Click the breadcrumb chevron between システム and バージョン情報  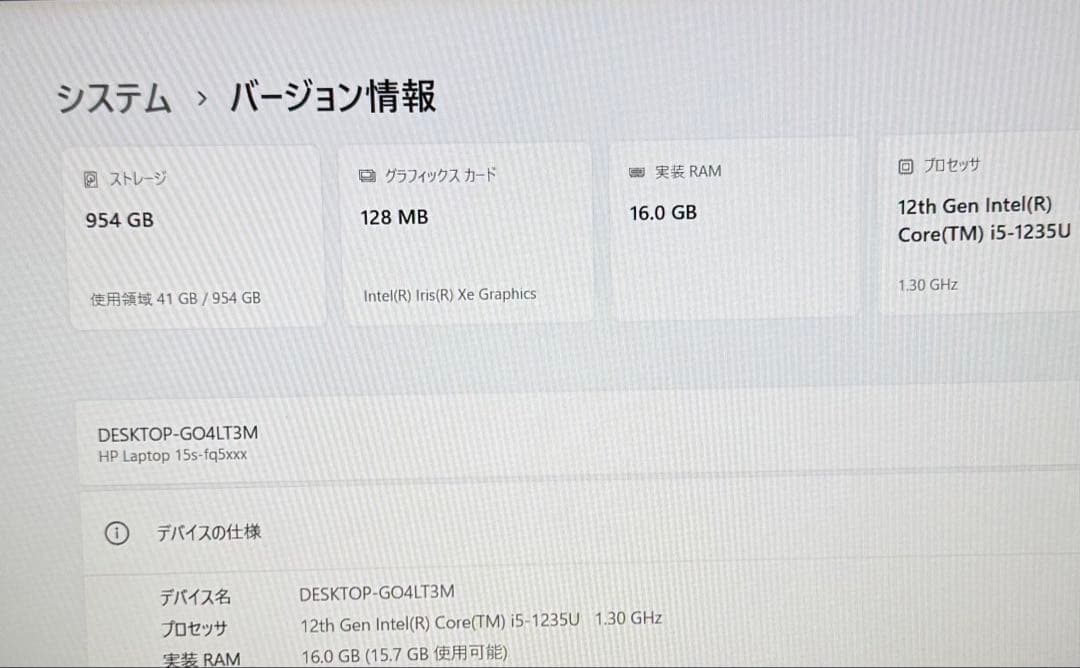[203, 98]
